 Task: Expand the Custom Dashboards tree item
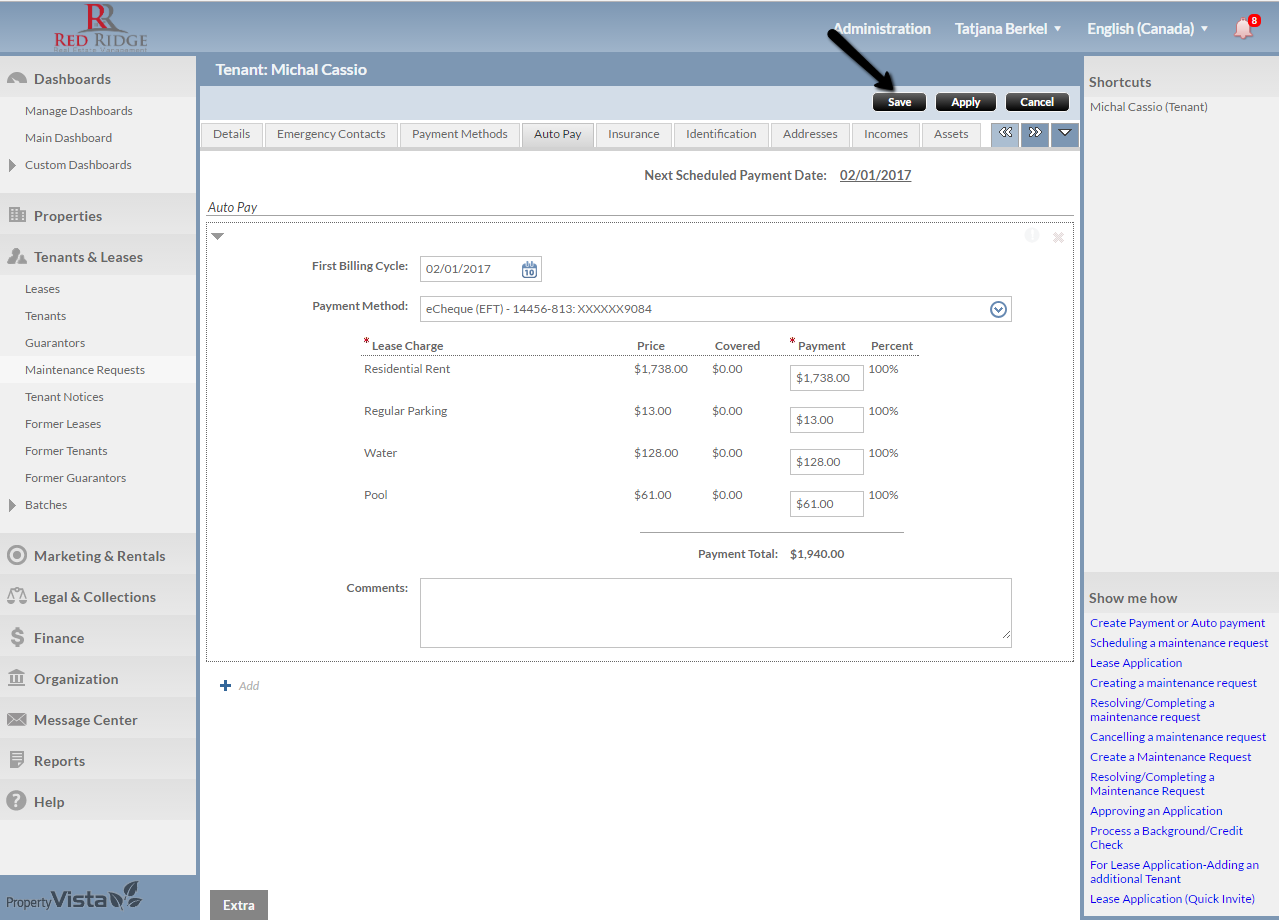click(x=12, y=165)
